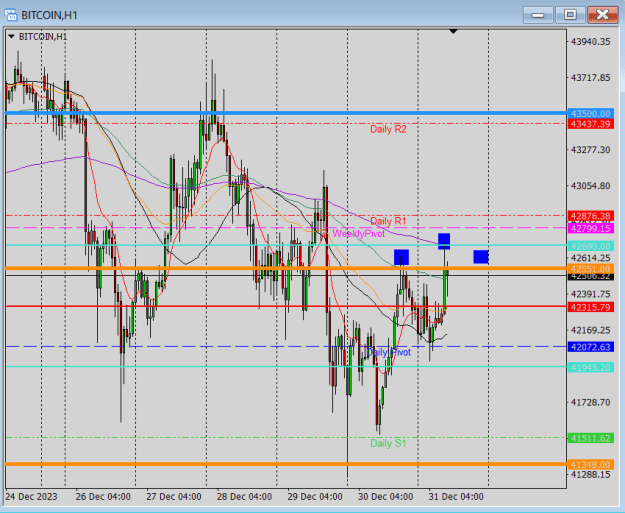Click the 28 Dec 04:00 time axis label
Screen dimensions: 625x513
pos(244,497)
